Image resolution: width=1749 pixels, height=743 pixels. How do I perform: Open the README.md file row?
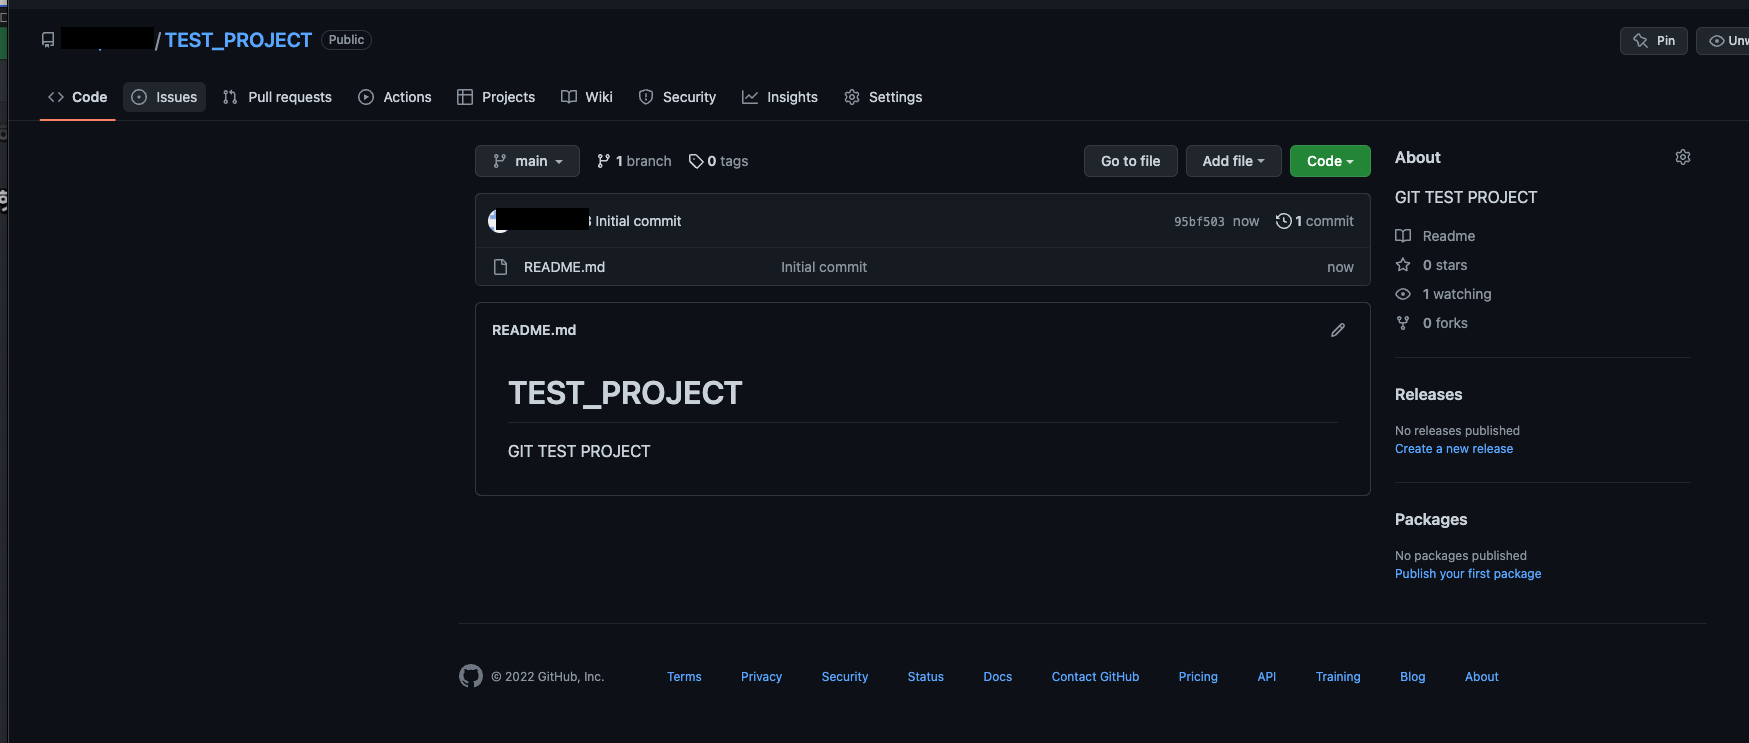point(922,267)
